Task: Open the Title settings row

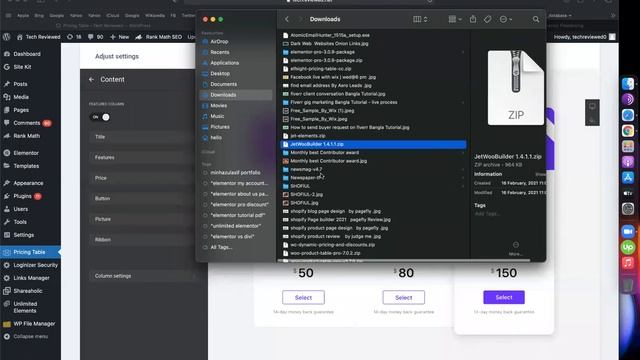Action: pos(143,137)
